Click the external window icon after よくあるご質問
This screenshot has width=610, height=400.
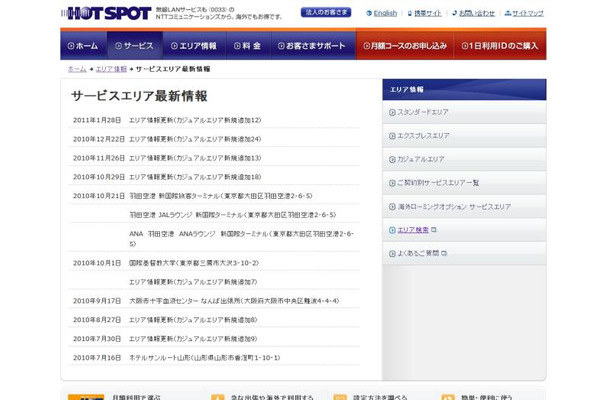pyautogui.click(x=444, y=254)
